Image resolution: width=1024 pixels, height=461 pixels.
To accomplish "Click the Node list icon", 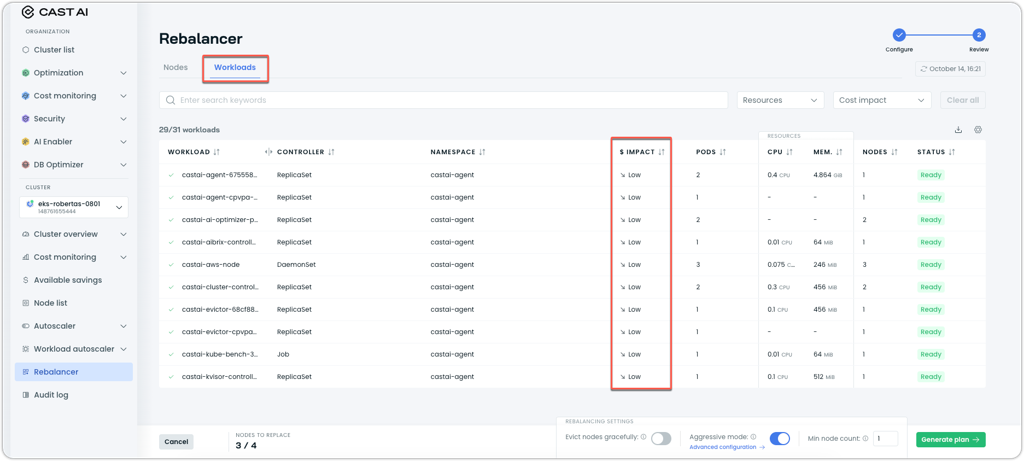I will pos(25,303).
